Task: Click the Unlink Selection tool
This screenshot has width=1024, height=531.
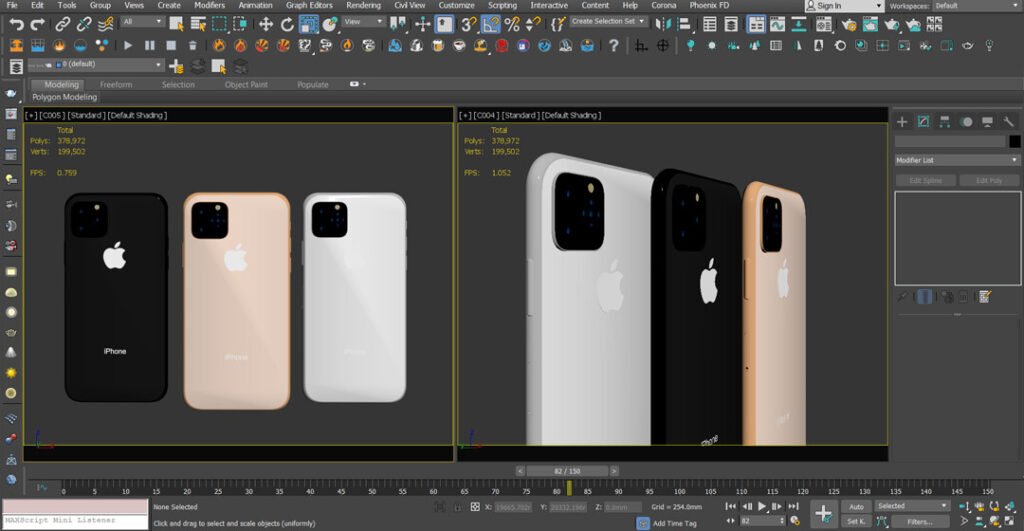Action: [x=84, y=25]
